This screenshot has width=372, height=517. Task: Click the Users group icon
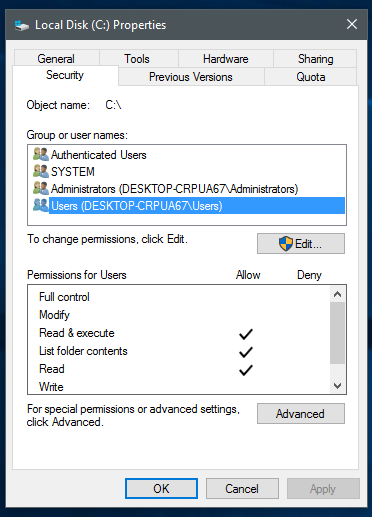pos(41,205)
